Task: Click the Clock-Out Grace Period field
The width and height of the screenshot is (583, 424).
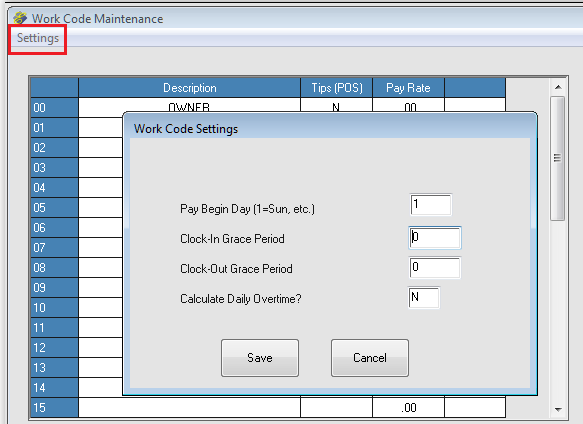Action: (435, 268)
